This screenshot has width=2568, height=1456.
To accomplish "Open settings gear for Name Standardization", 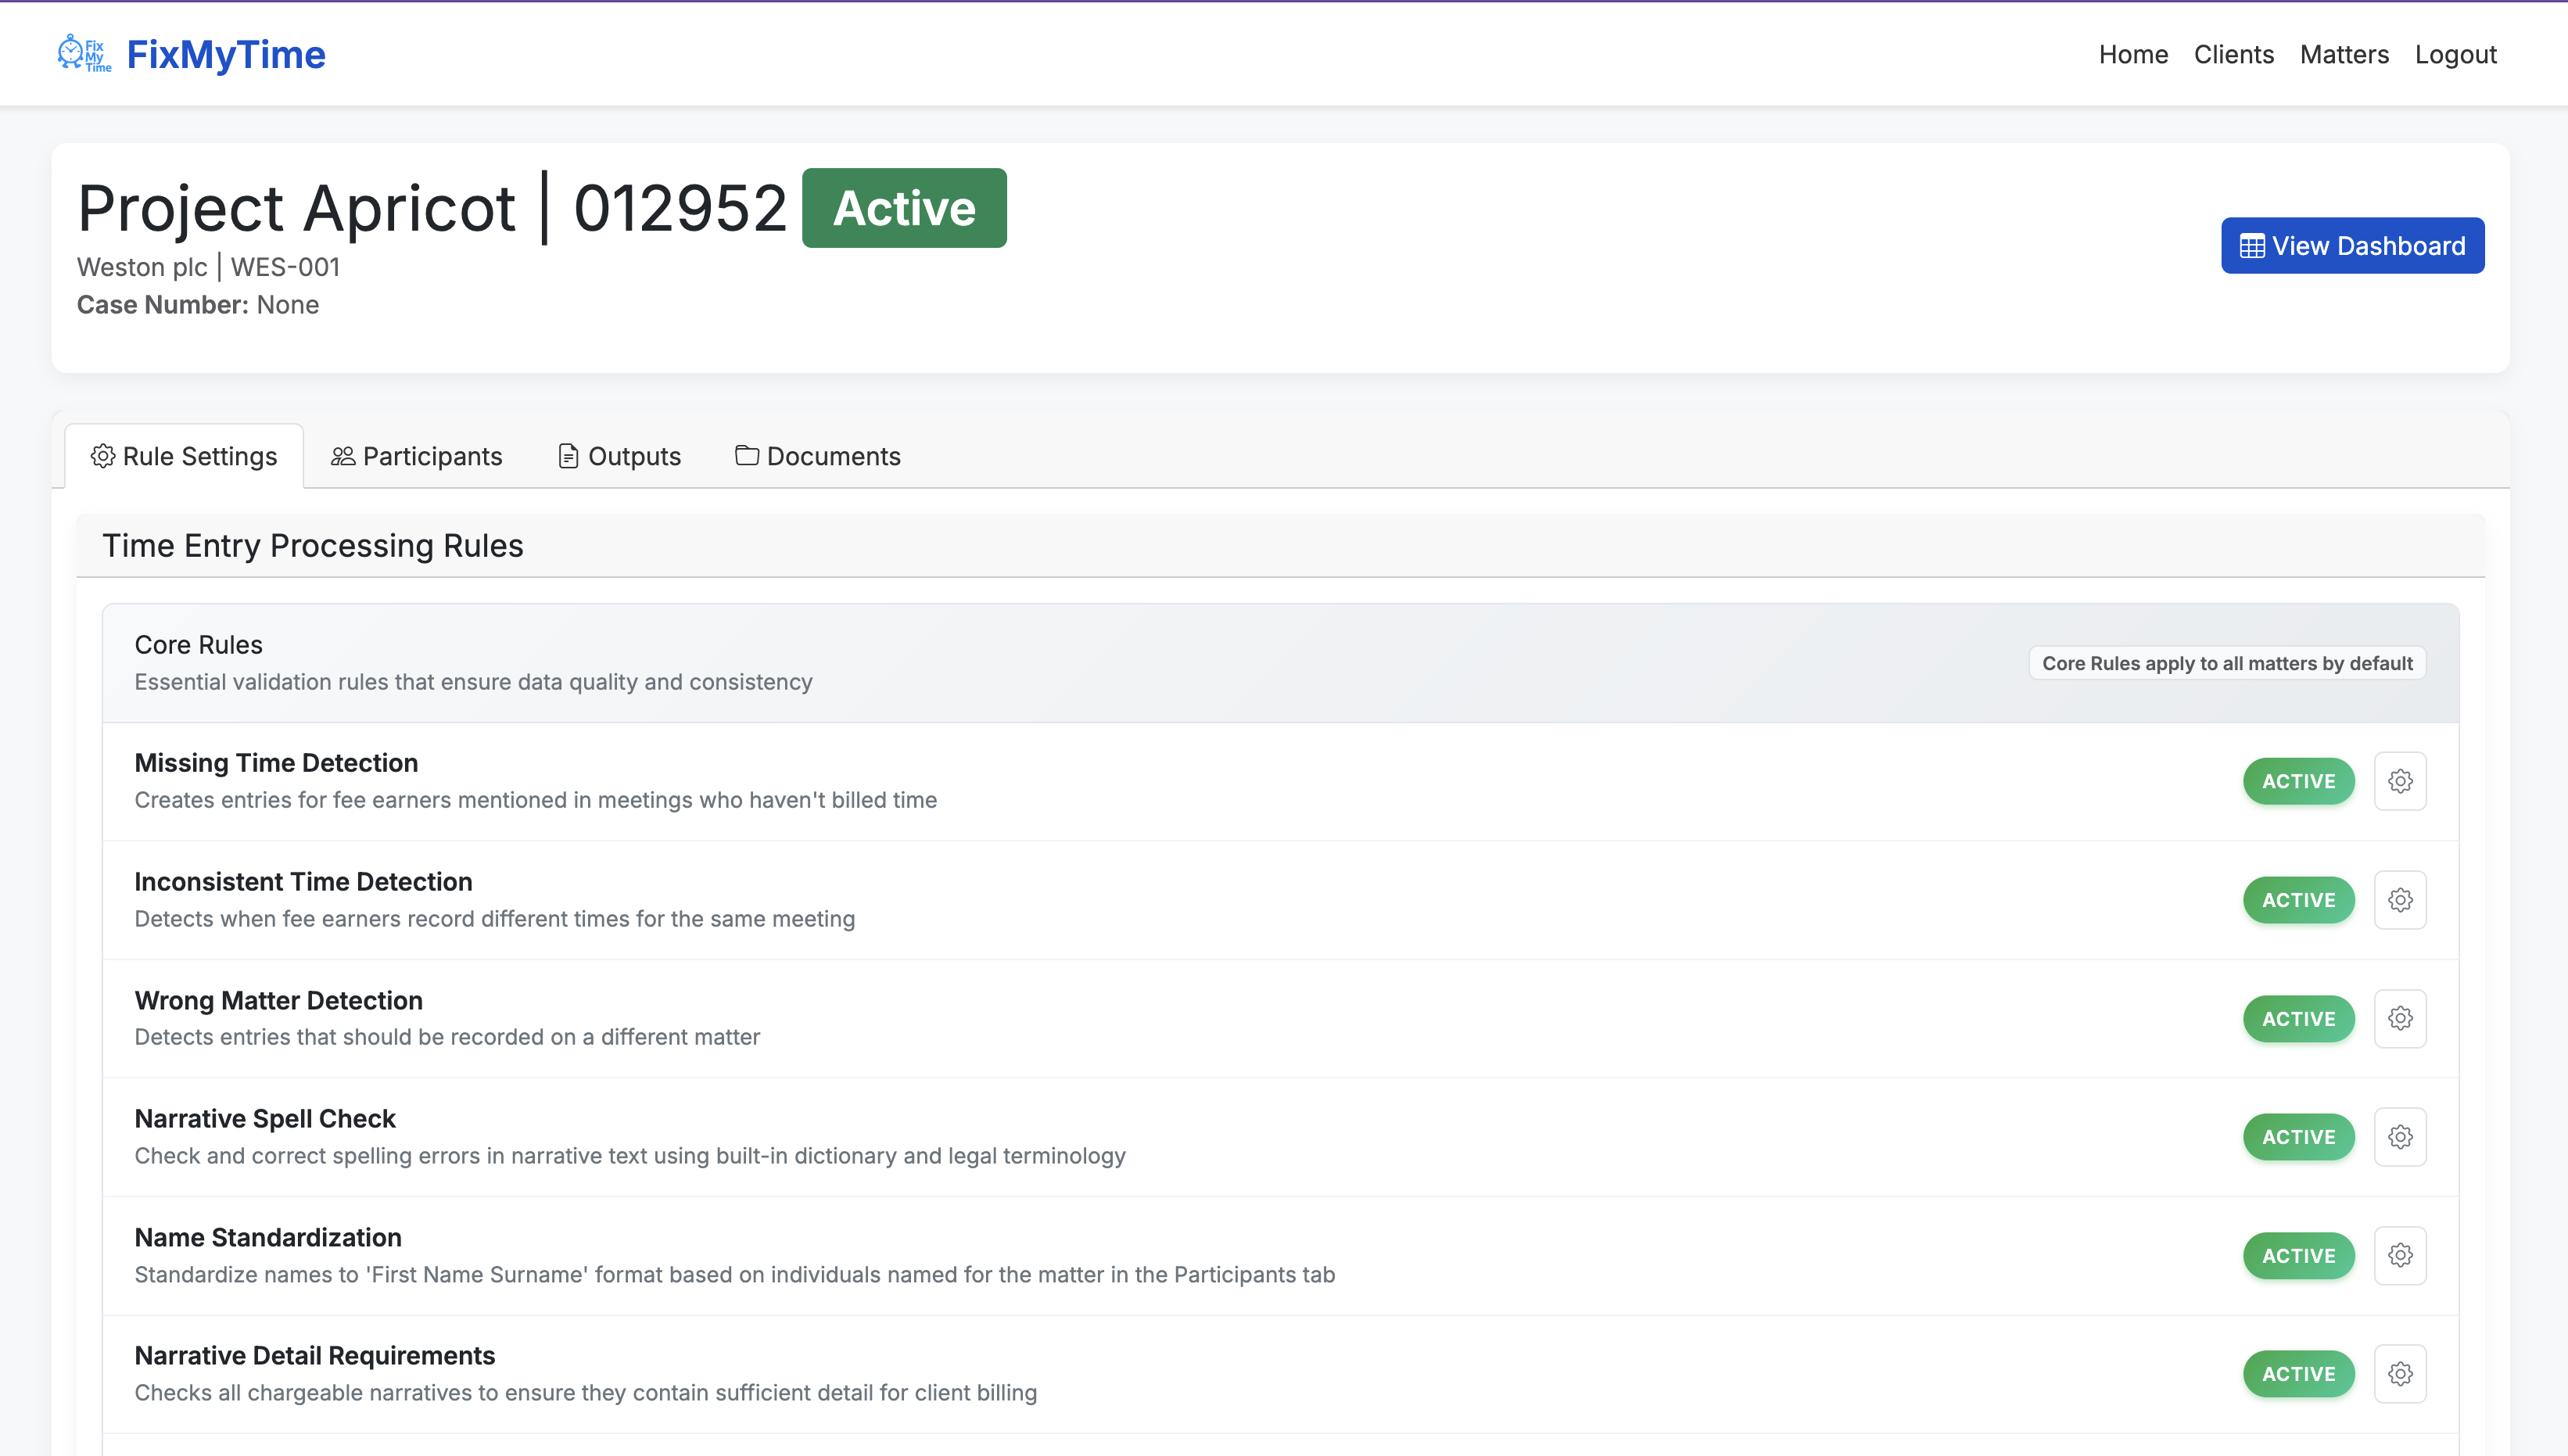I will [2400, 1255].
